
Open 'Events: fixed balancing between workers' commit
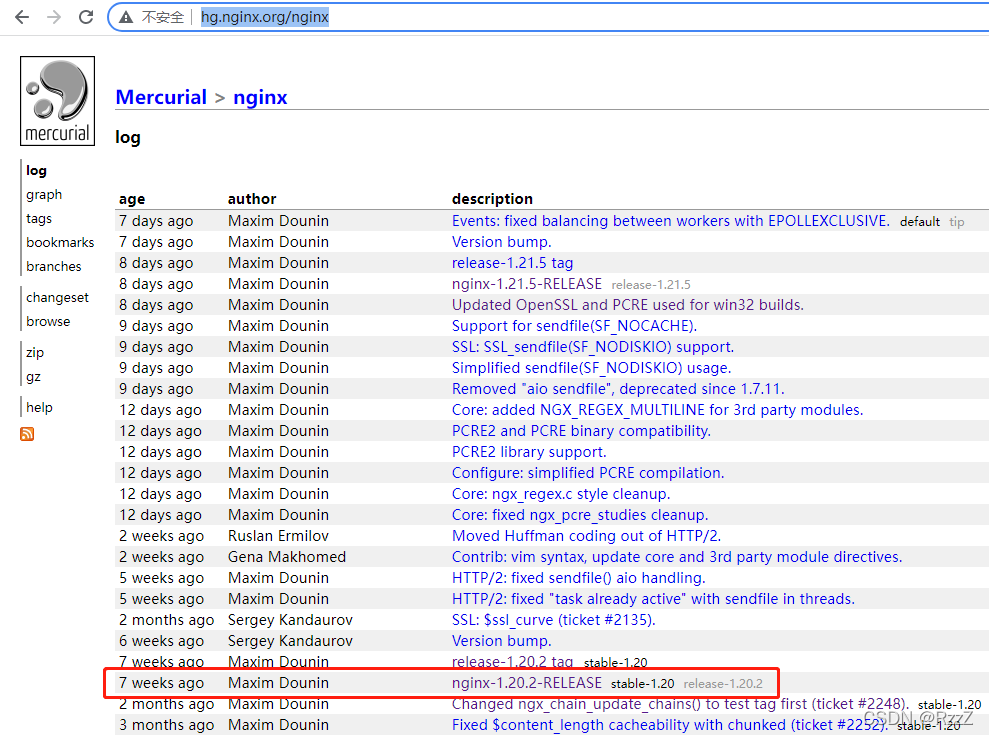tap(670, 221)
